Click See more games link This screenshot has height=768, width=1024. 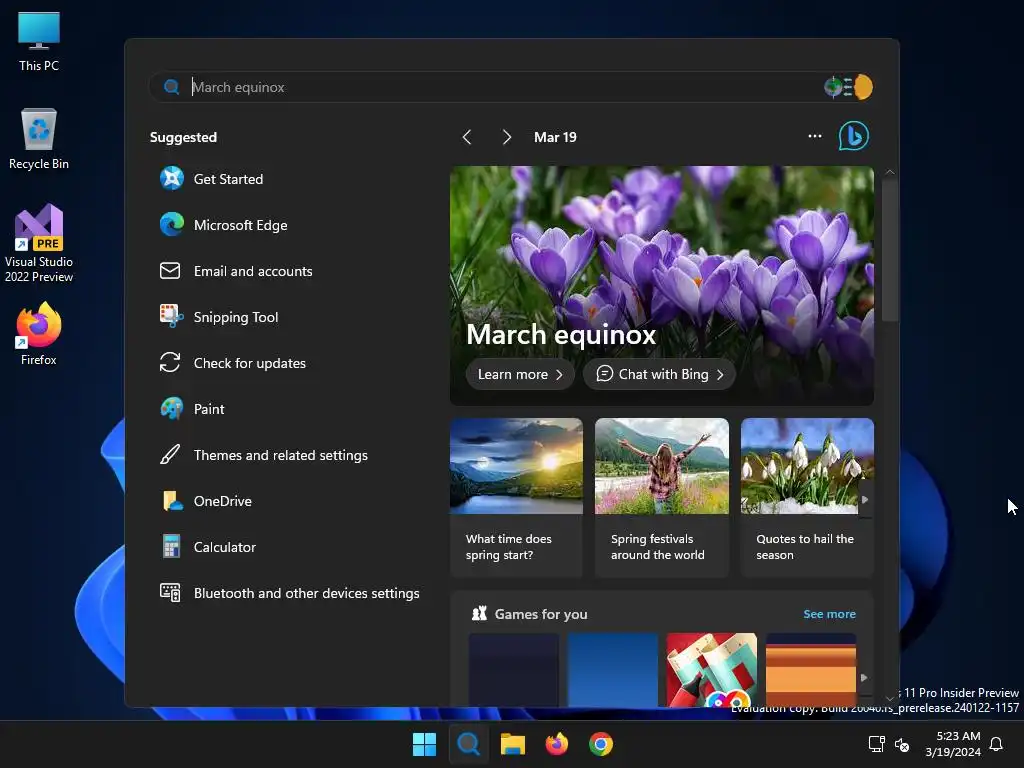[x=829, y=614]
